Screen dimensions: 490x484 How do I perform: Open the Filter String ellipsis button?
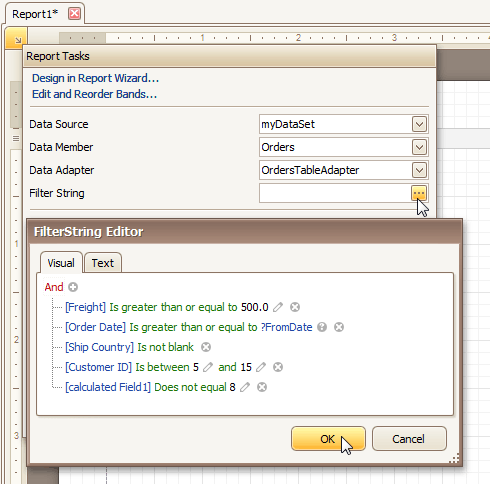coord(419,193)
